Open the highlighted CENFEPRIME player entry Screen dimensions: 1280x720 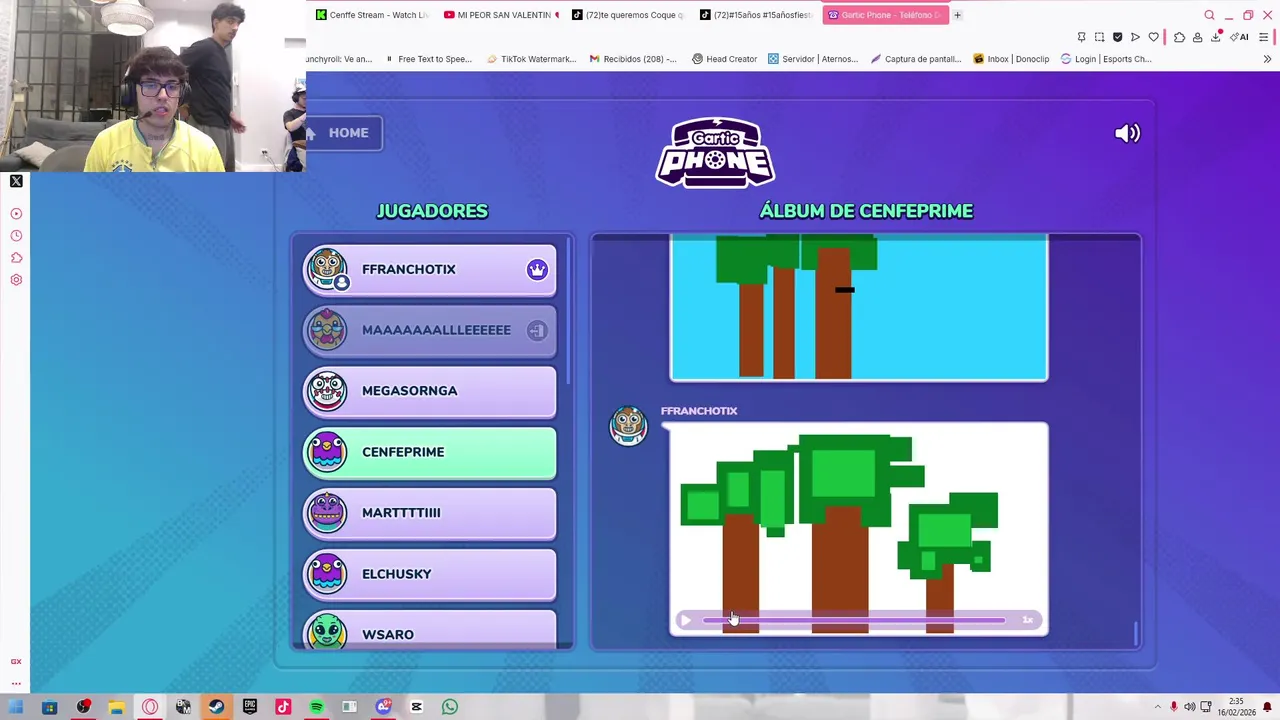point(430,453)
